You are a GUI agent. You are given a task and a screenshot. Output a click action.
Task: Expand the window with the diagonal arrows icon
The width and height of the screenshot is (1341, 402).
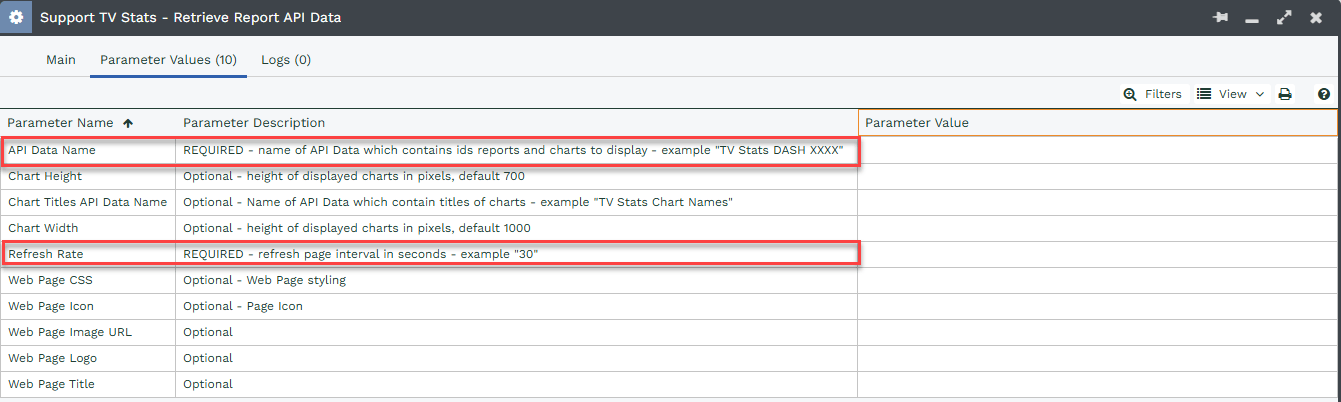1284,18
